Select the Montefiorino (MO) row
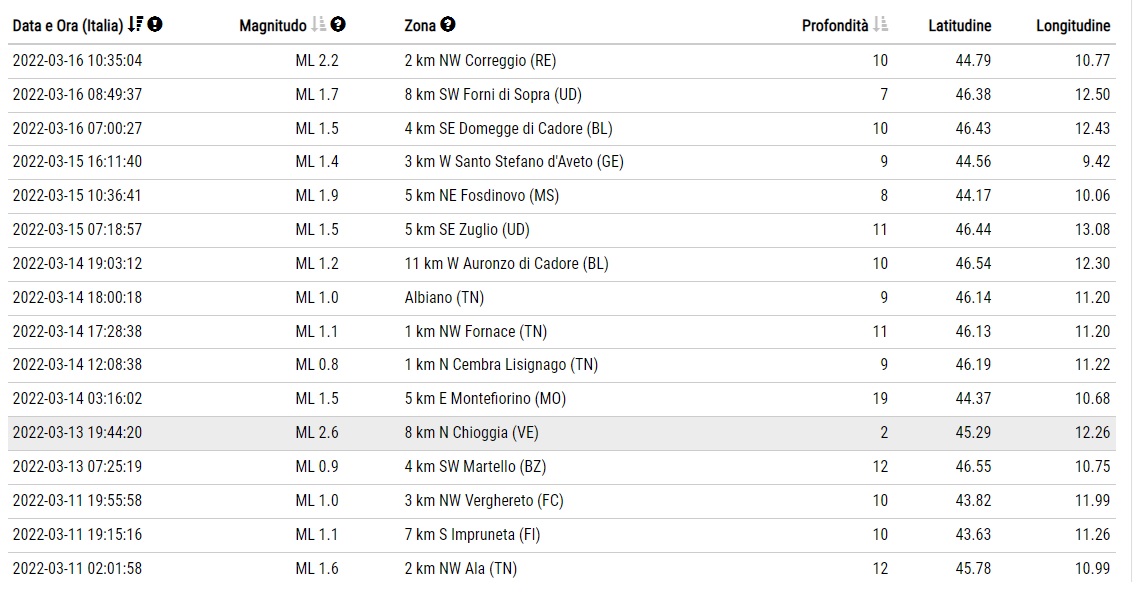The height and width of the screenshot is (594, 1139). [562, 399]
